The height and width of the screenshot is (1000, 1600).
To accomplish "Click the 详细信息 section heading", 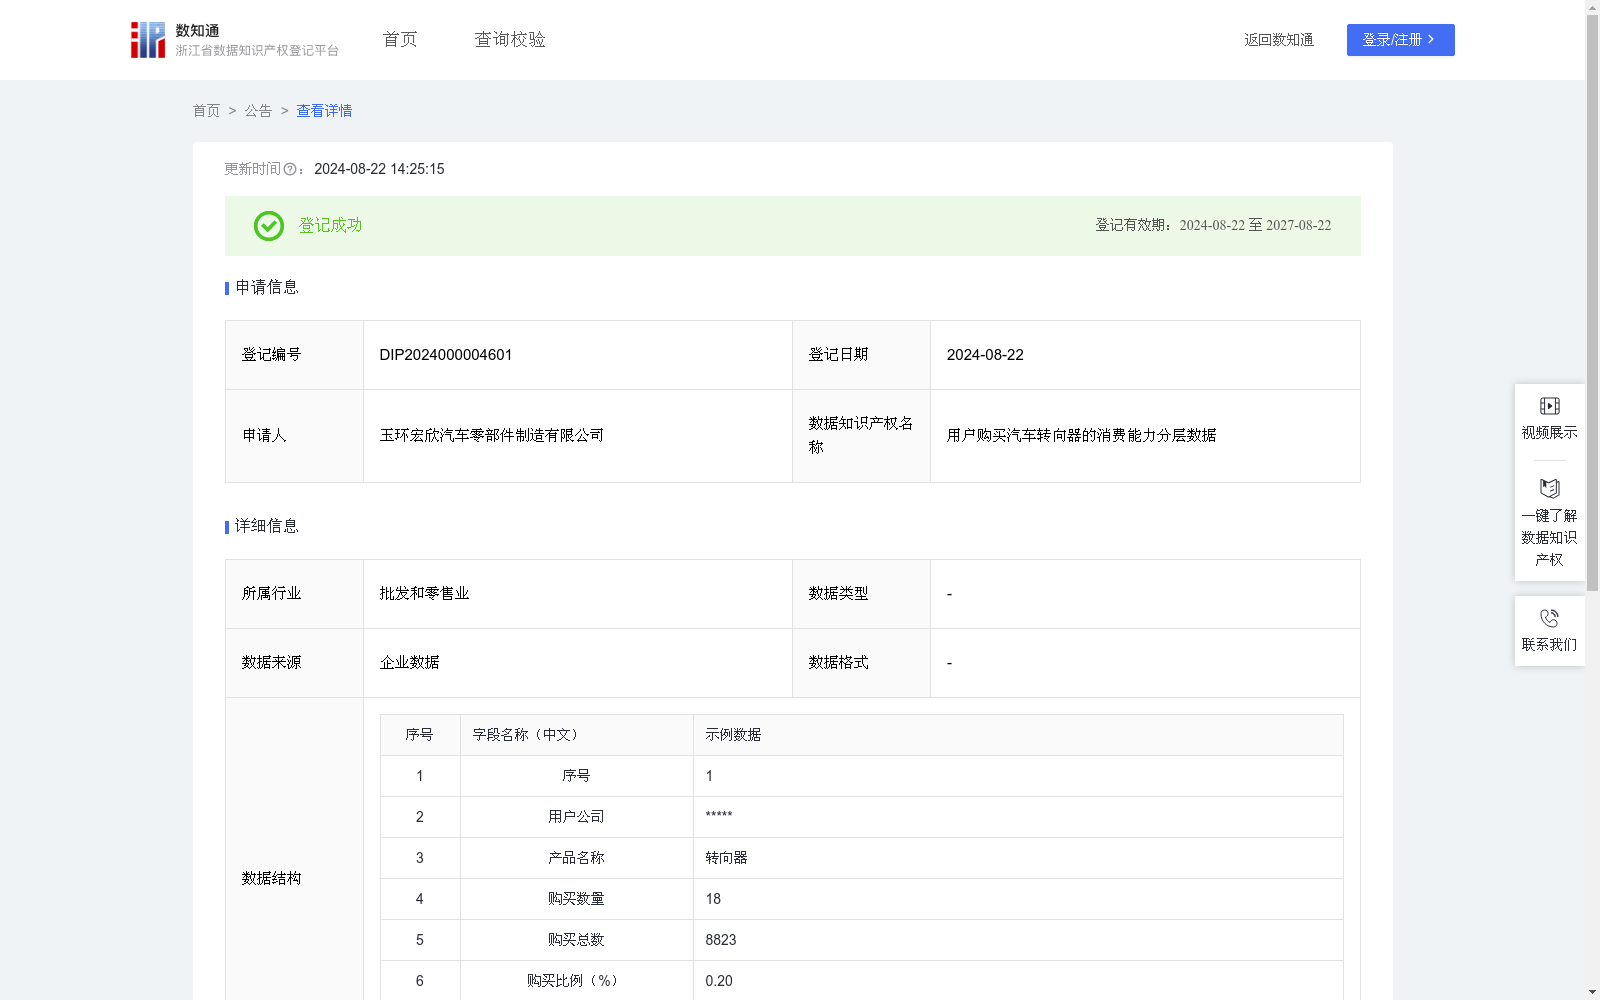I will click(267, 527).
